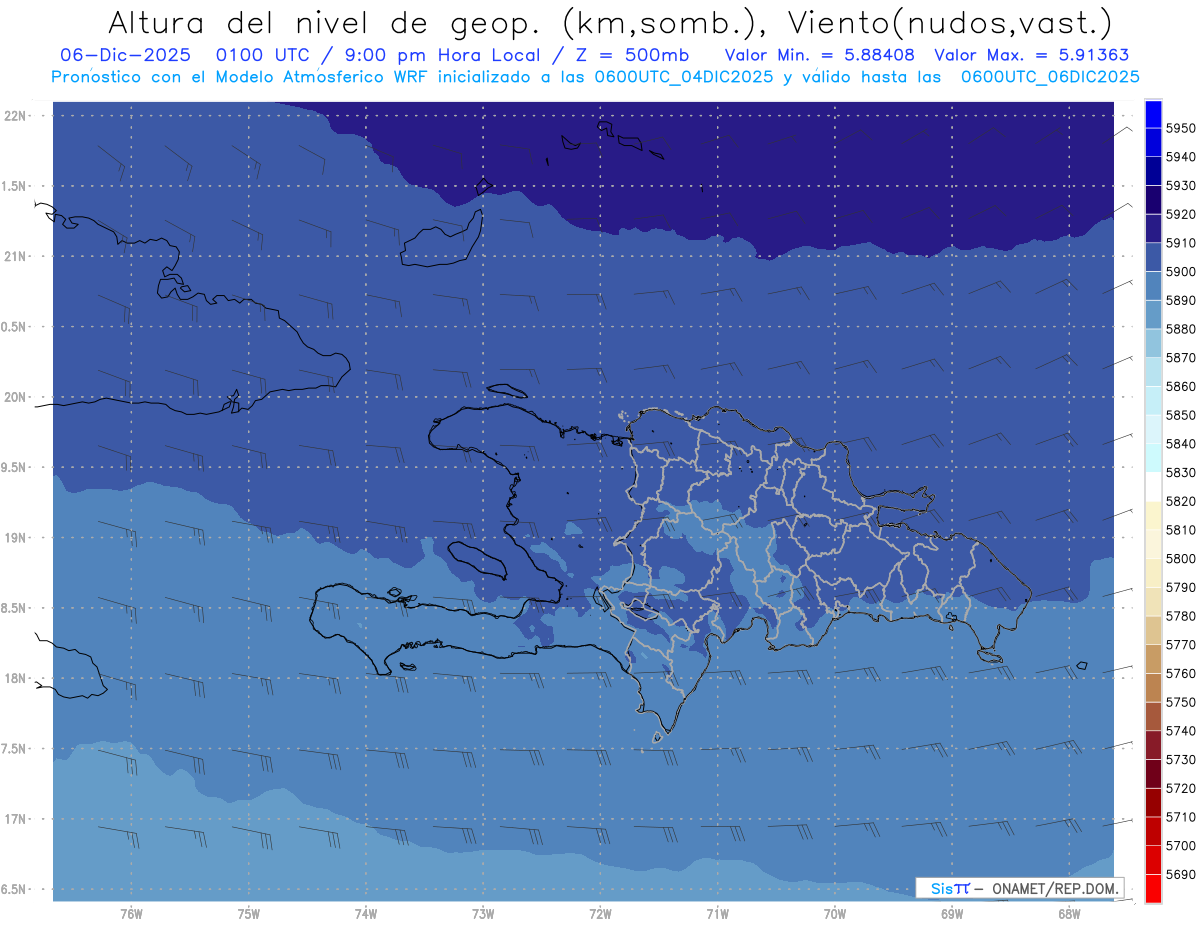The height and width of the screenshot is (927, 1200).
Task: Click the colorbar label 5760
Action: click(x=1181, y=673)
